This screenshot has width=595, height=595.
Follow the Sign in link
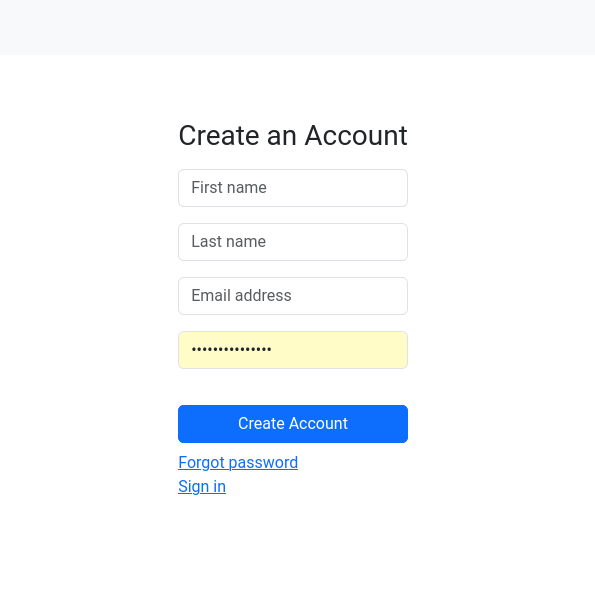pos(202,486)
